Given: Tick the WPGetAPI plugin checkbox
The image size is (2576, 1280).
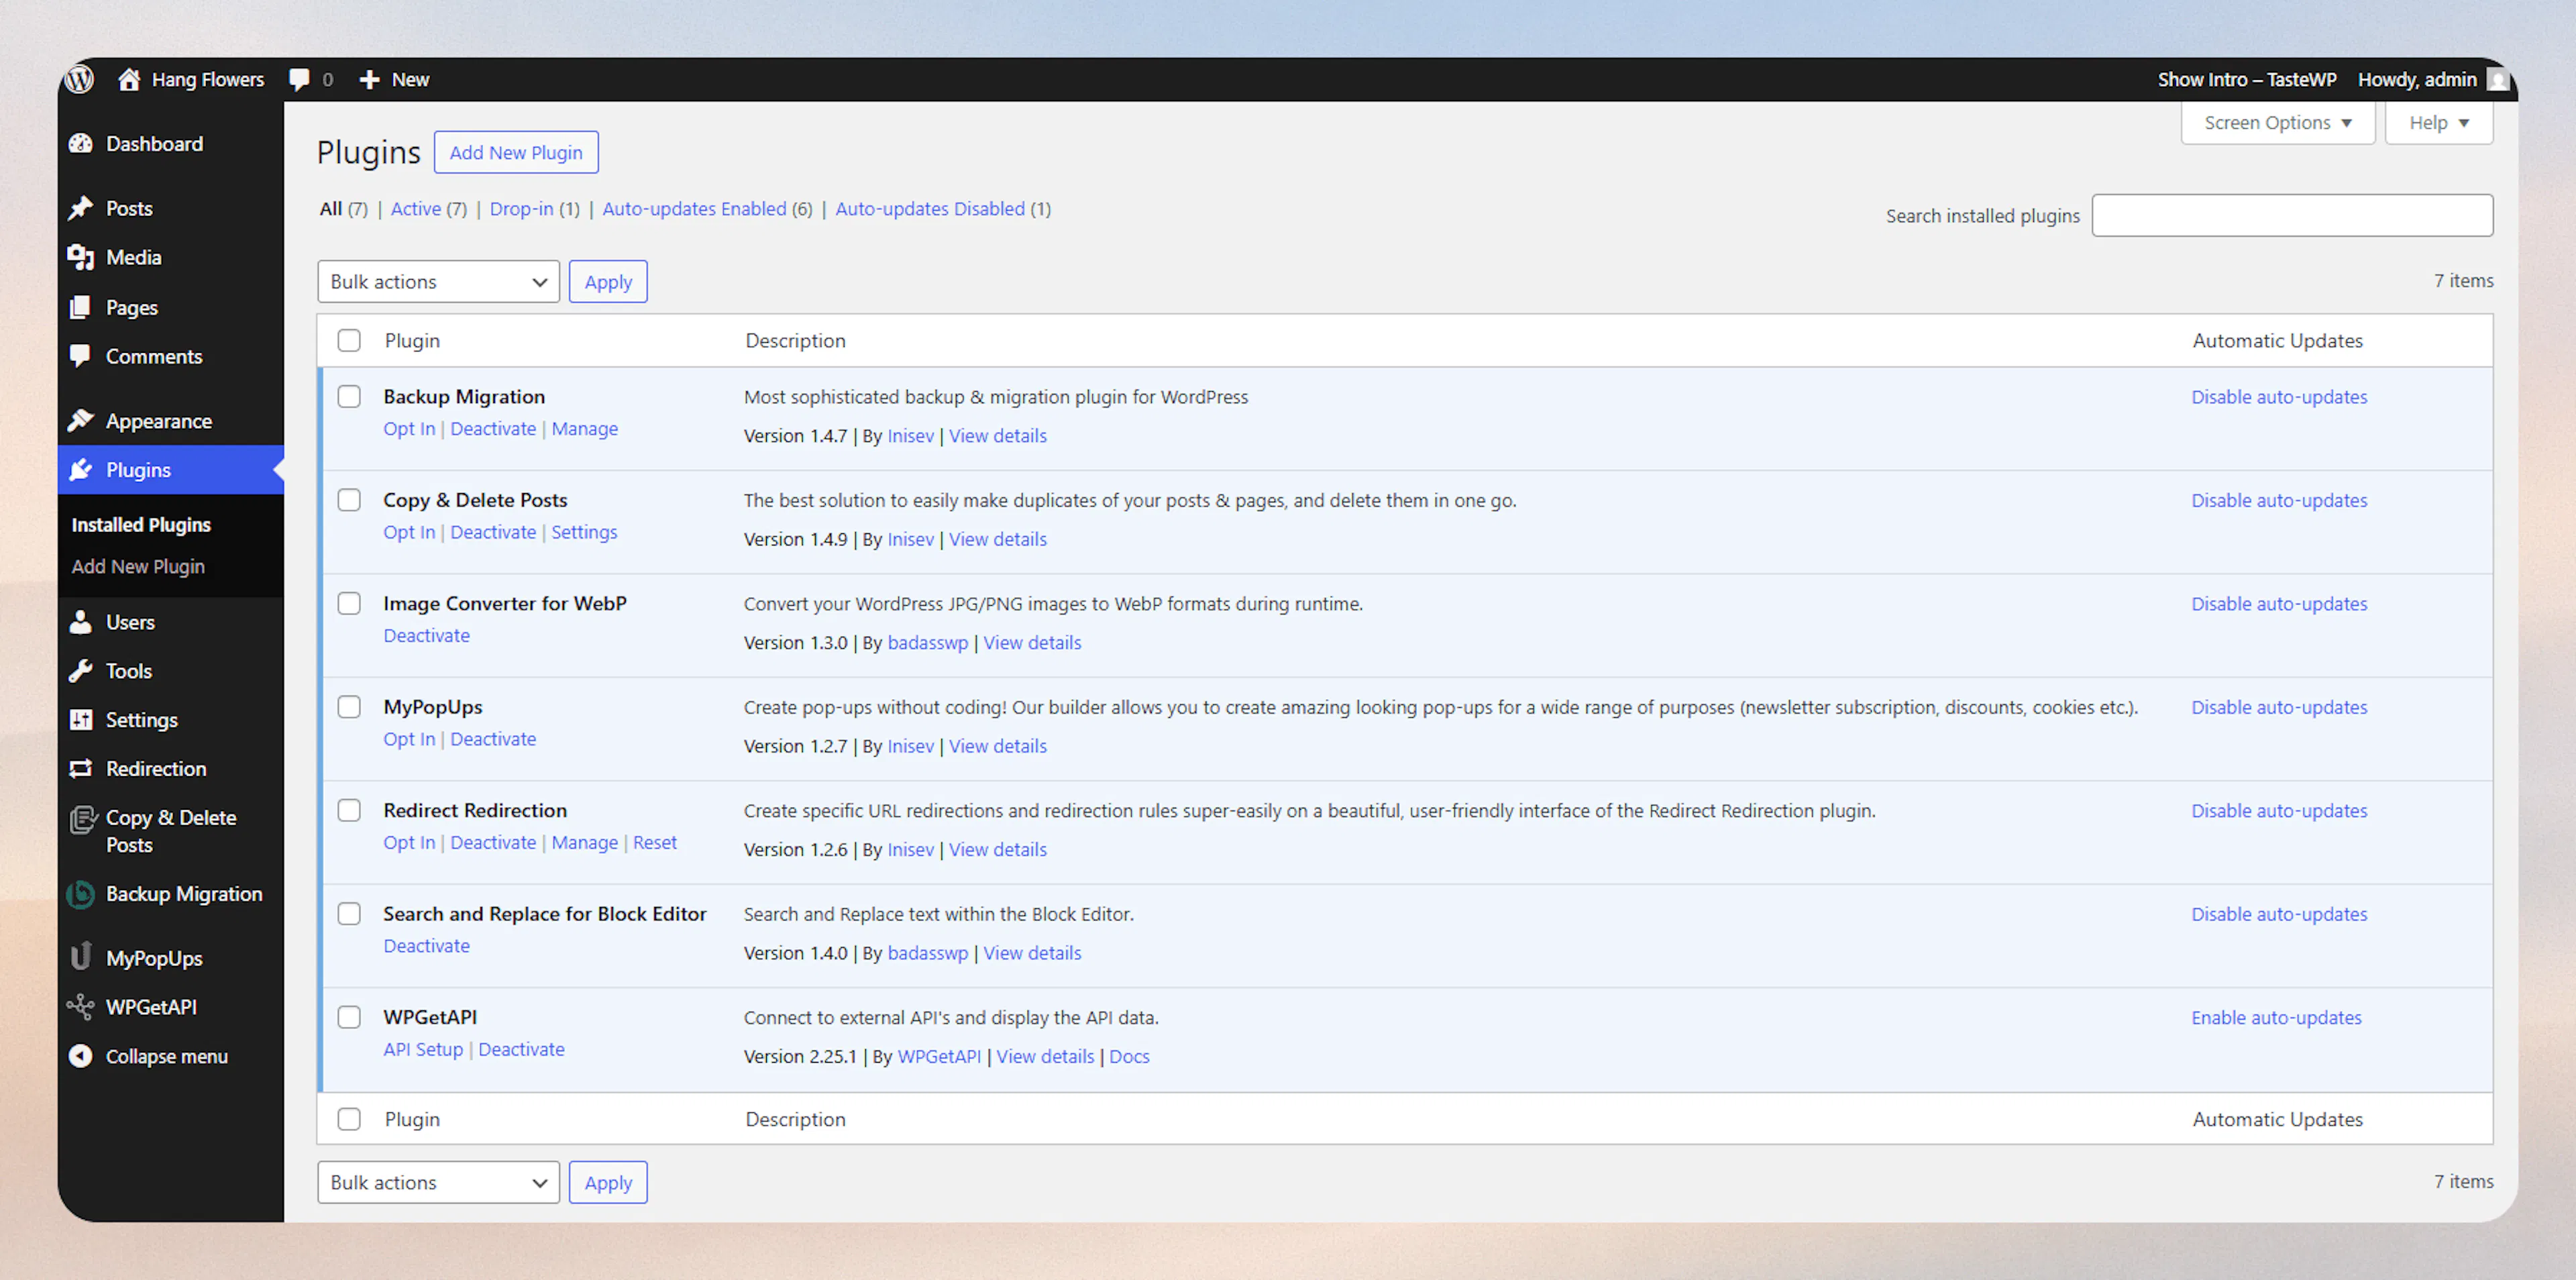Looking at the screenshot, I should pos(349,1016).
